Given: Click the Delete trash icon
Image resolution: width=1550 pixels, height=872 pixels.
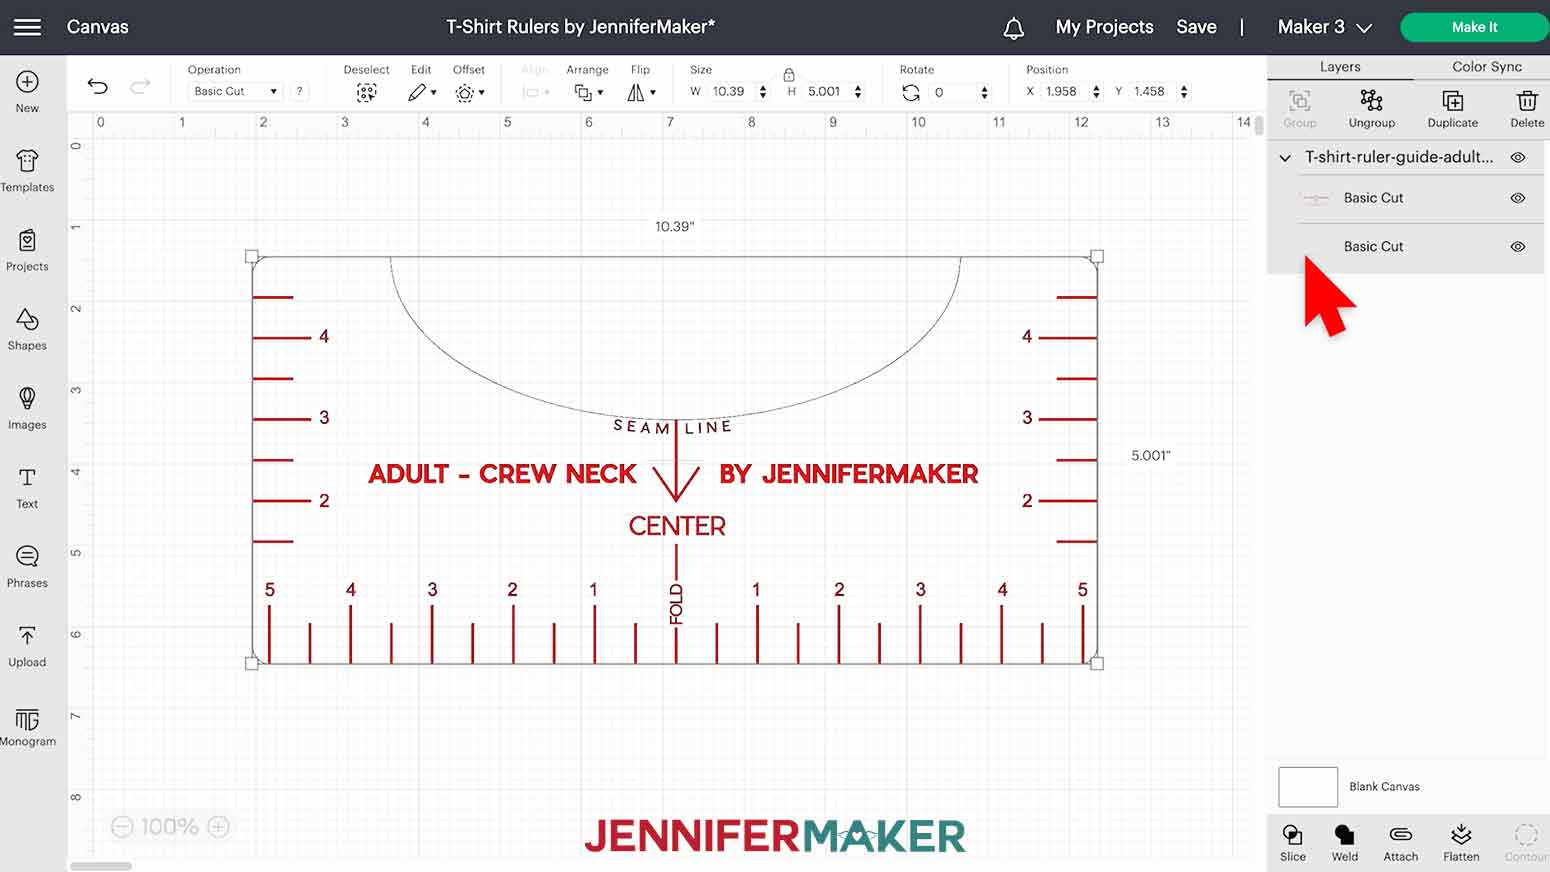Looking at the screenshot, I should 1527,100.
